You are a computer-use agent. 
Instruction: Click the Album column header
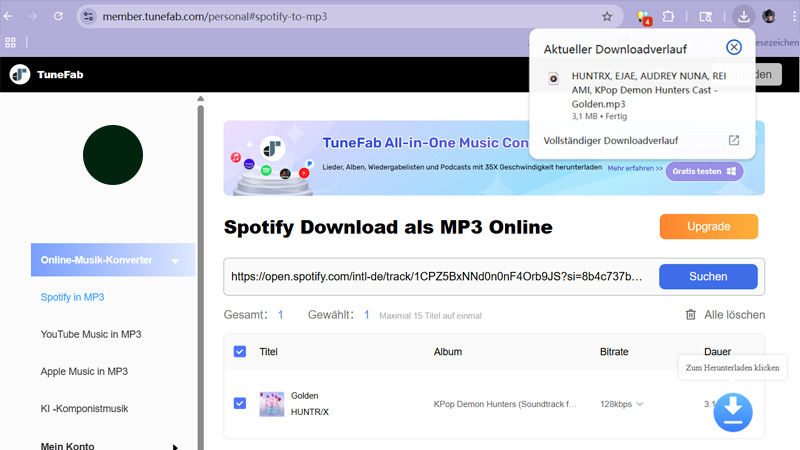448,352
